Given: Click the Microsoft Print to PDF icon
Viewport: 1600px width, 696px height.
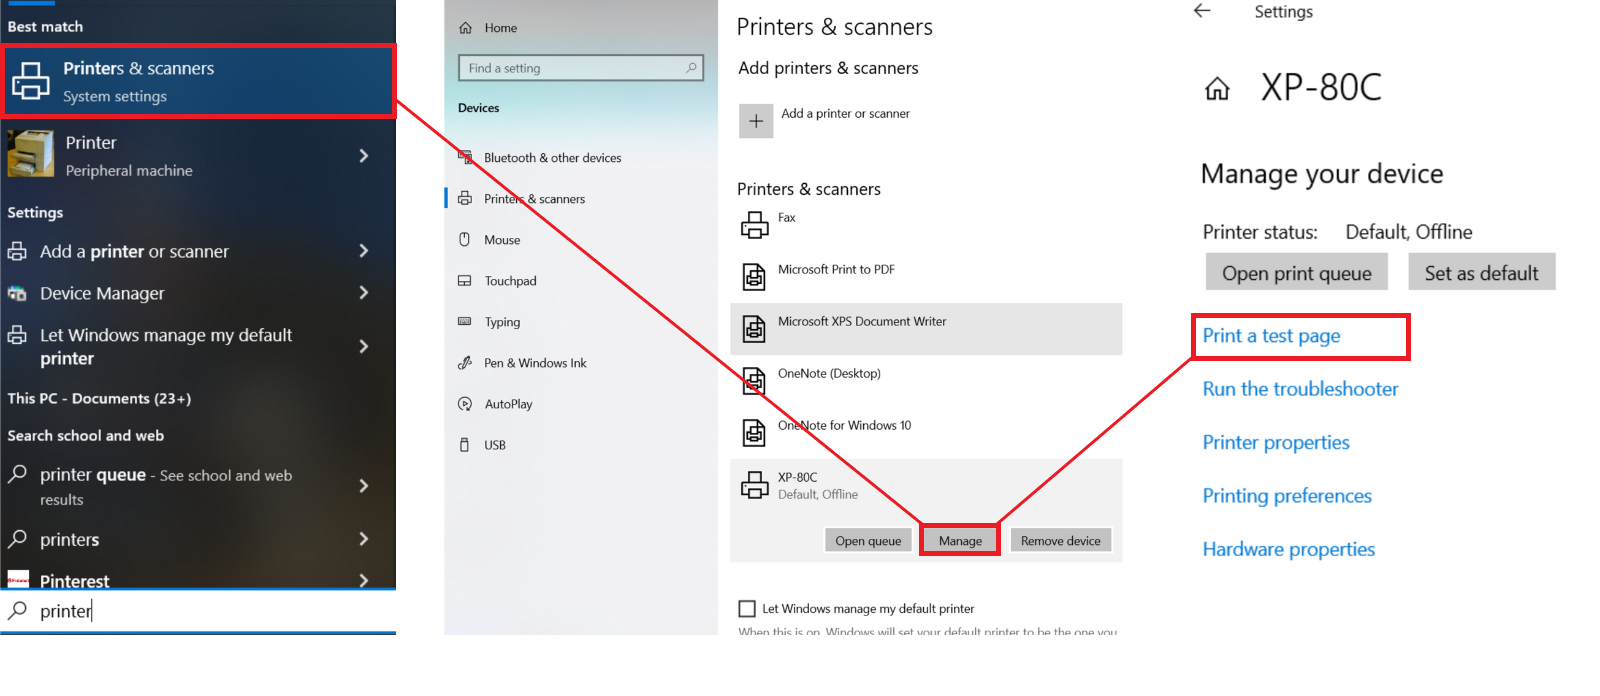Looking at the screenshot, I should (x=754, y=276).
